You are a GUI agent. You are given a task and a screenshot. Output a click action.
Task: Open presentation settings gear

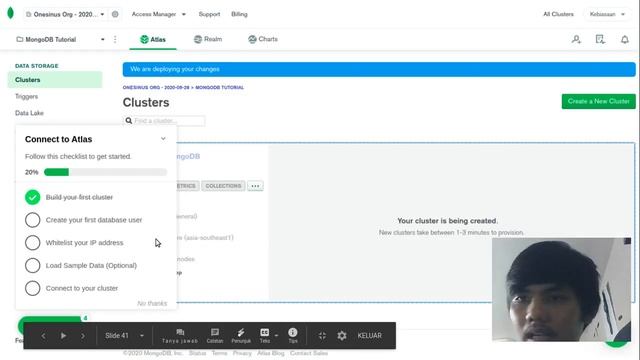click(342, 336)
